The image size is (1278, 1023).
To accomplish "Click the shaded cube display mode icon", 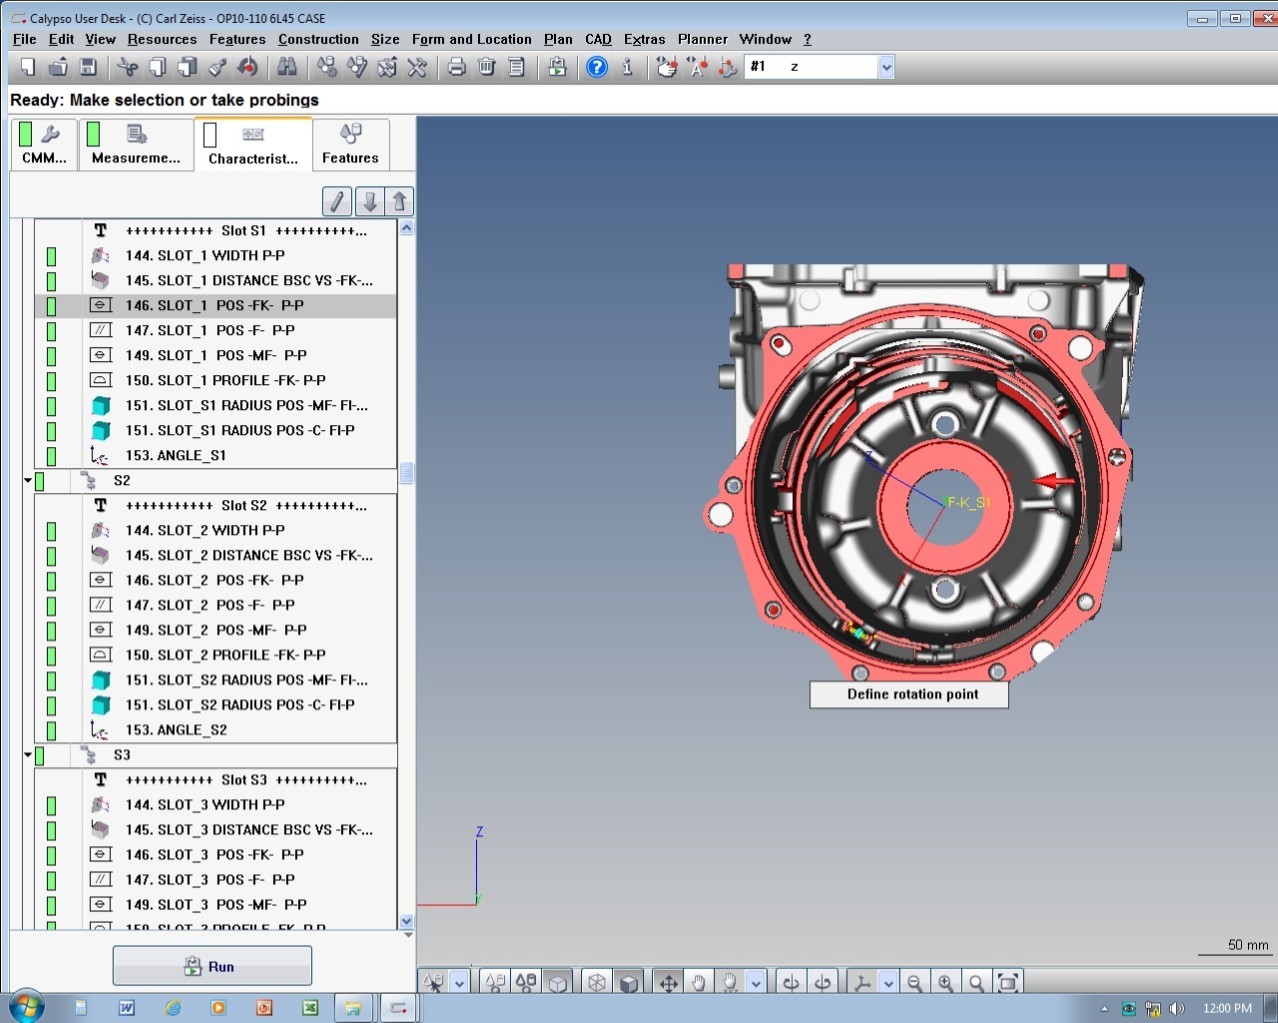I will point(629,982).
